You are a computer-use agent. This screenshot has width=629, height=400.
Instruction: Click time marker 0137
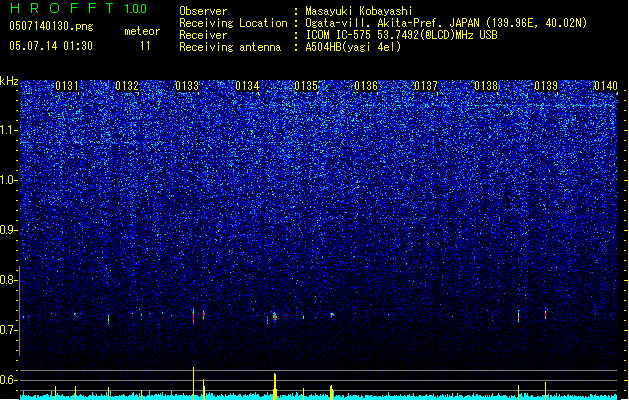click(x=426, y=86)
